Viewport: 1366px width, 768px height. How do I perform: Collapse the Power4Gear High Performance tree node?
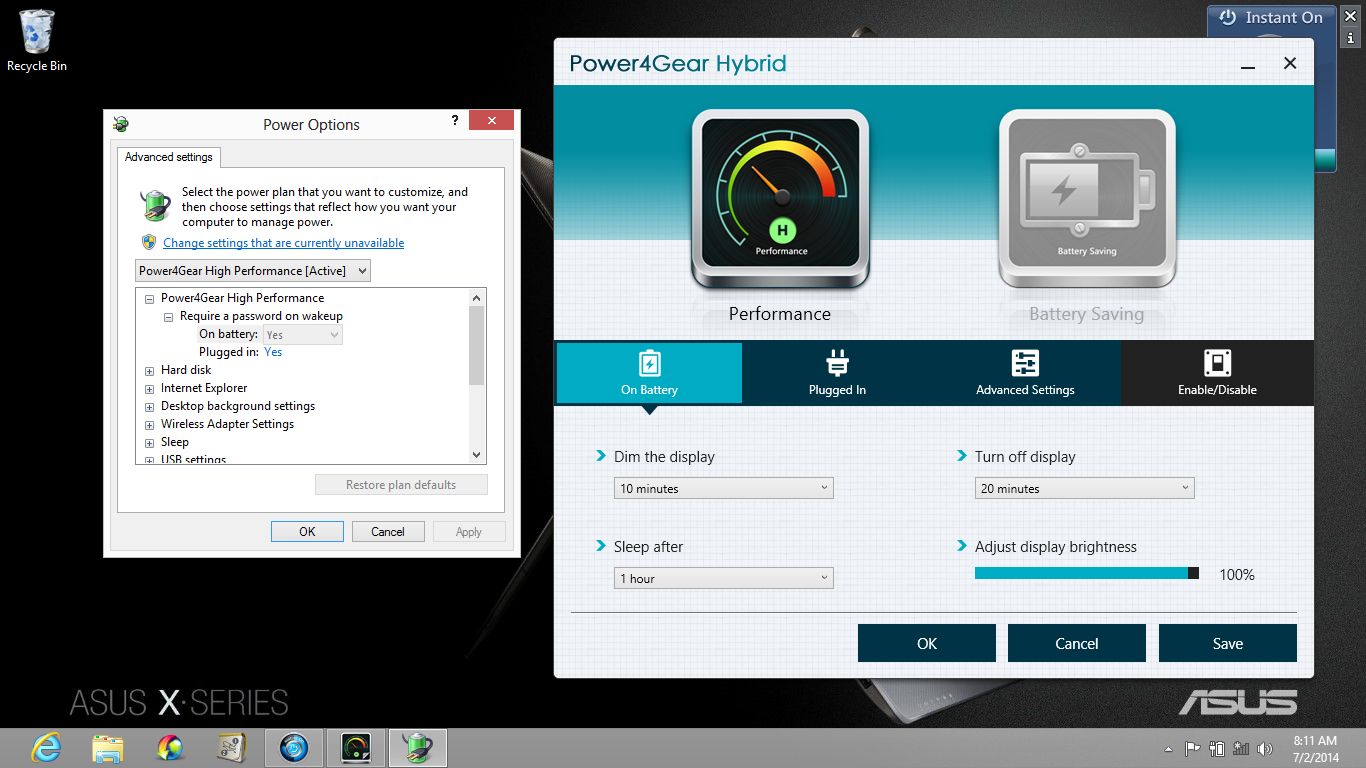150,298
